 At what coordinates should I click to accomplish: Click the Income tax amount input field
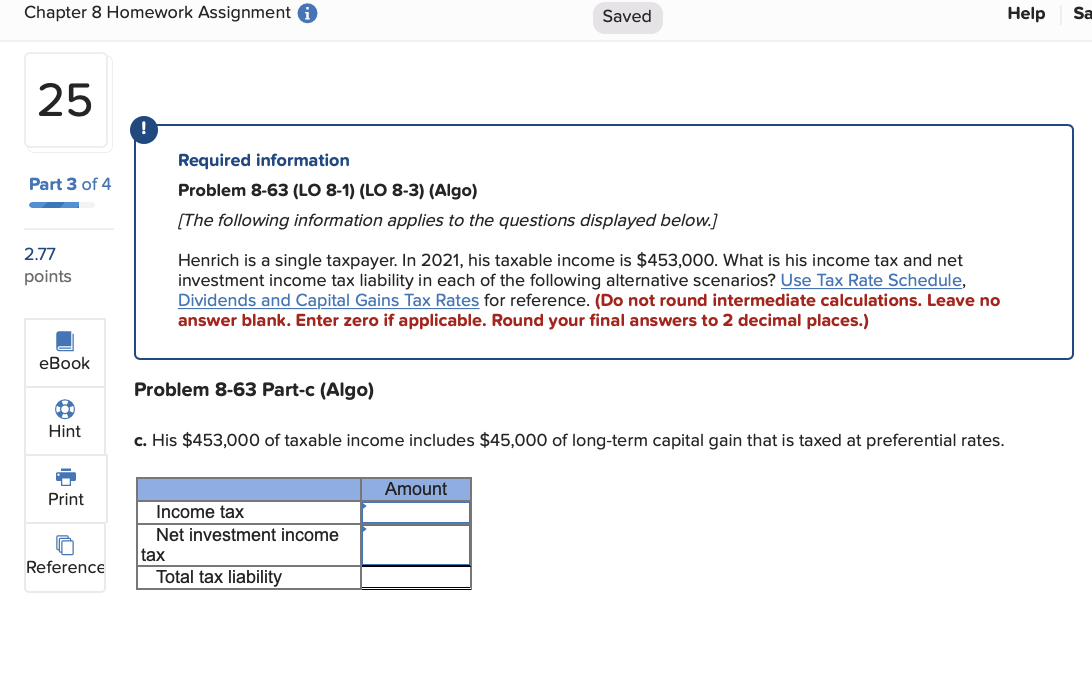coord(416,511)
